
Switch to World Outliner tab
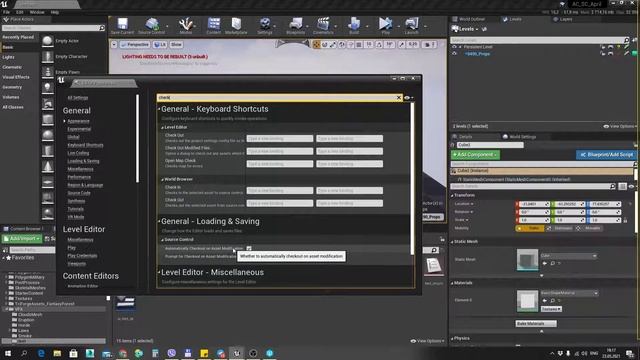pyautogui.click(x=472, y=19)
